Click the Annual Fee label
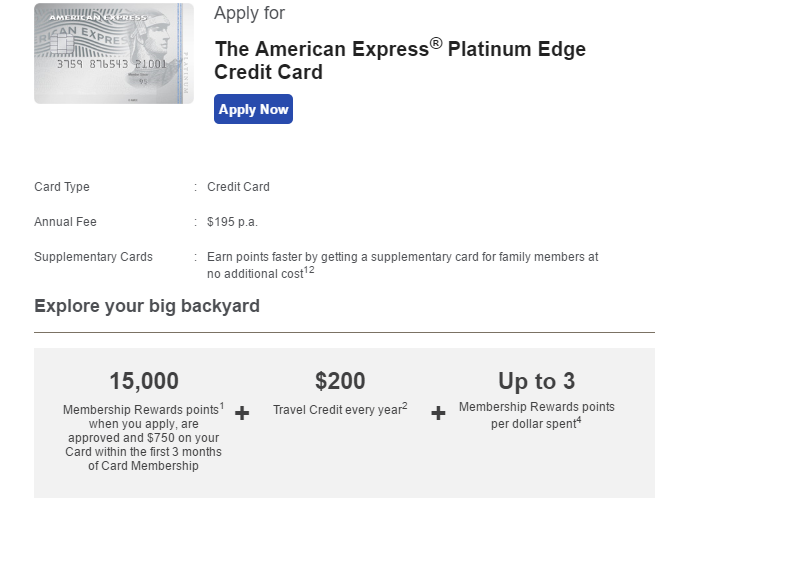The height and width of the screenshot is (572, 794). click(65, 222)
